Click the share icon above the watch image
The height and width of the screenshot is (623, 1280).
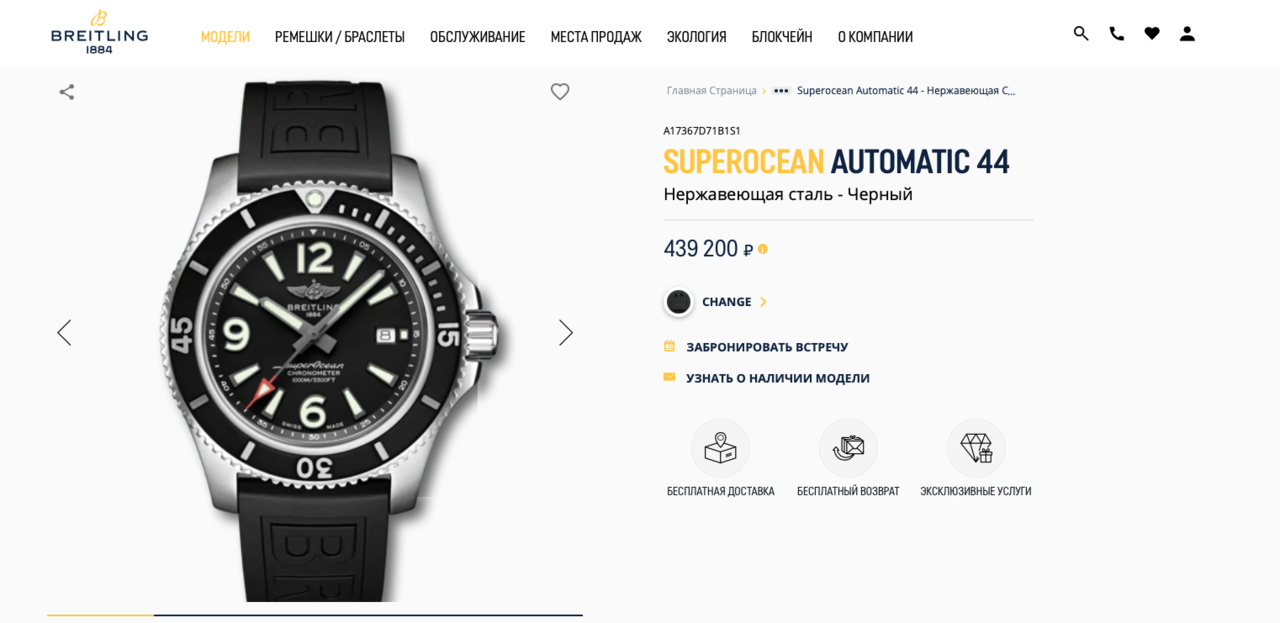point(67,92)
